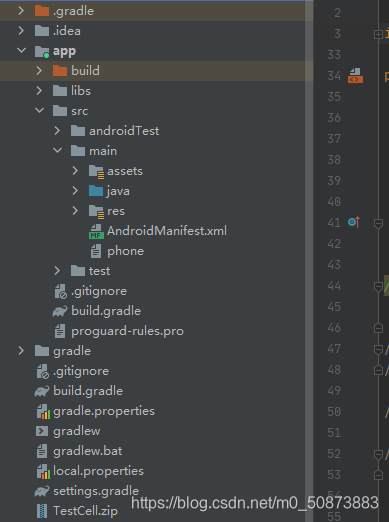
Task: Click the phone text file icon
Action: tap(96, 251)
